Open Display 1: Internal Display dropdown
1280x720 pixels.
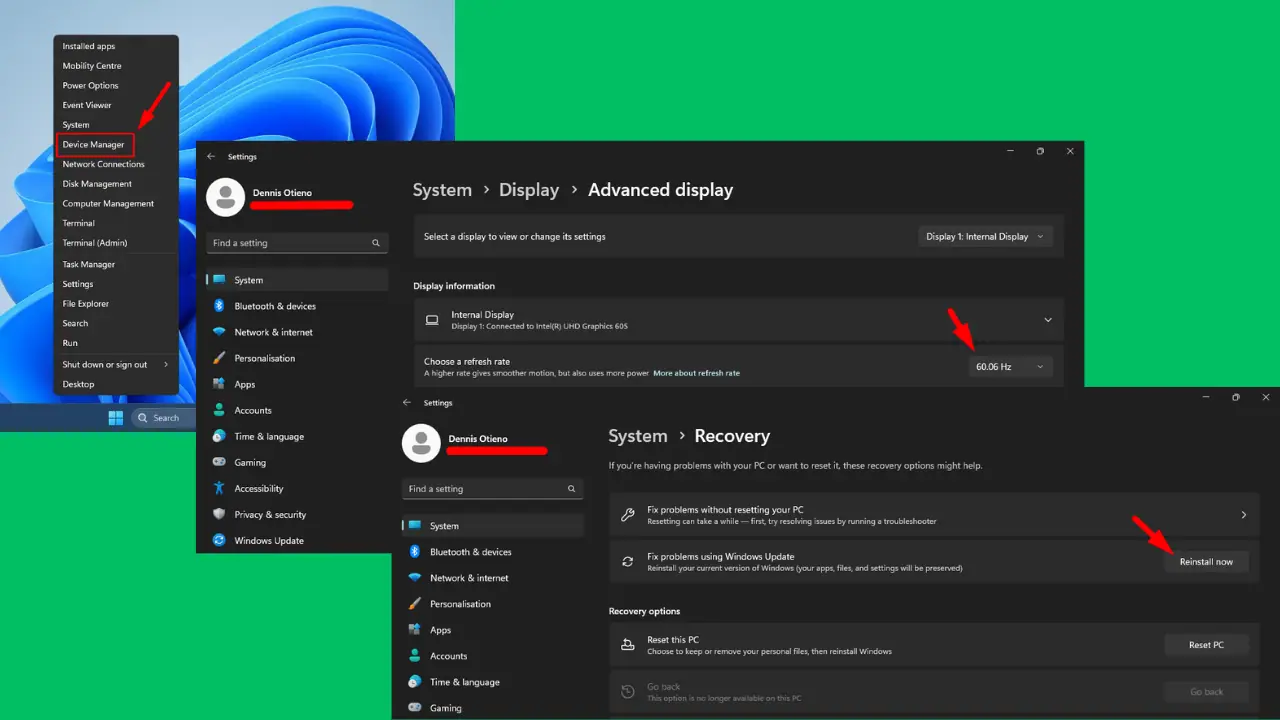985,237
